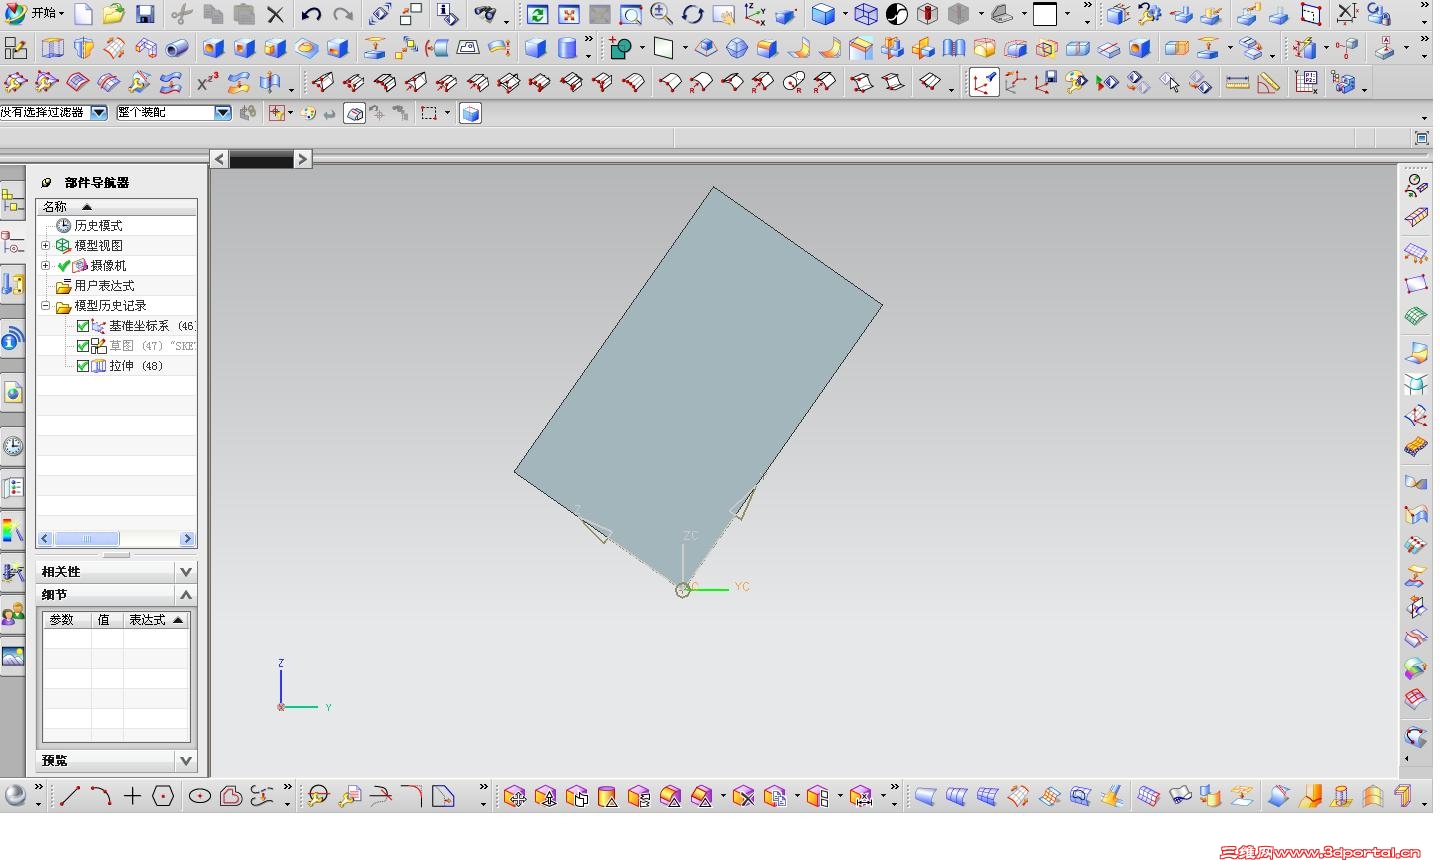Select the Arc curve tool

tap(101, 796)
